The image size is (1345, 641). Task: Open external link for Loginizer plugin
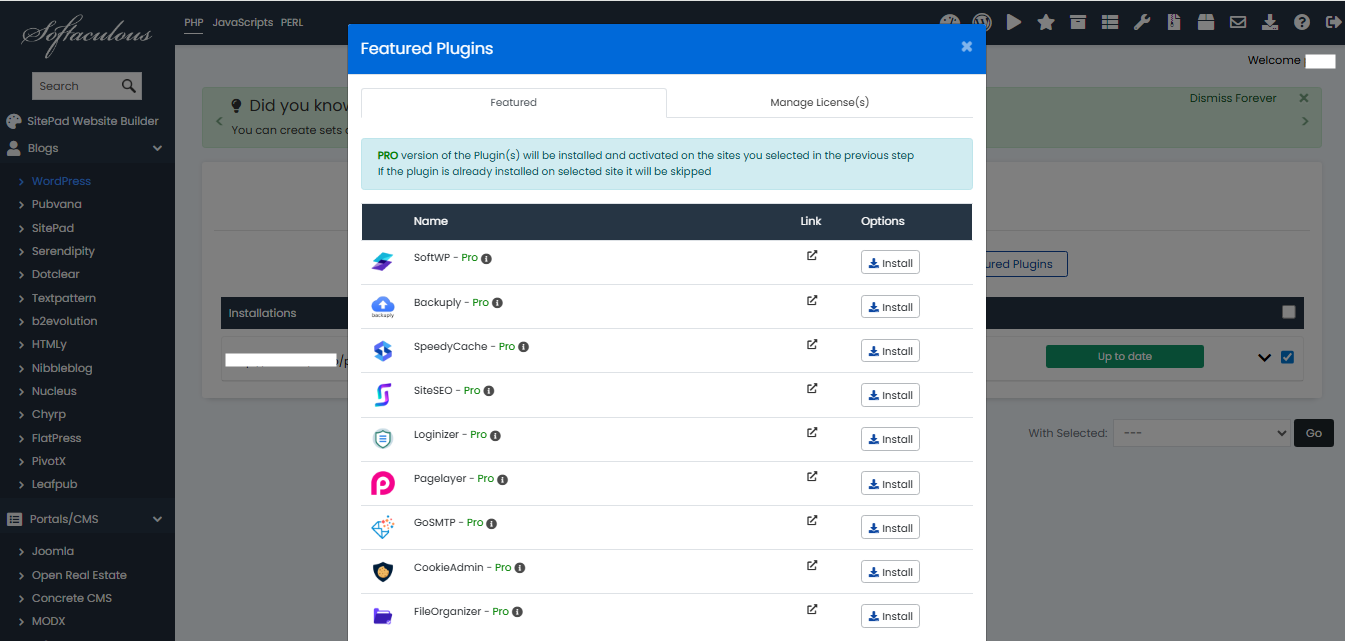[x=812, y=432]
